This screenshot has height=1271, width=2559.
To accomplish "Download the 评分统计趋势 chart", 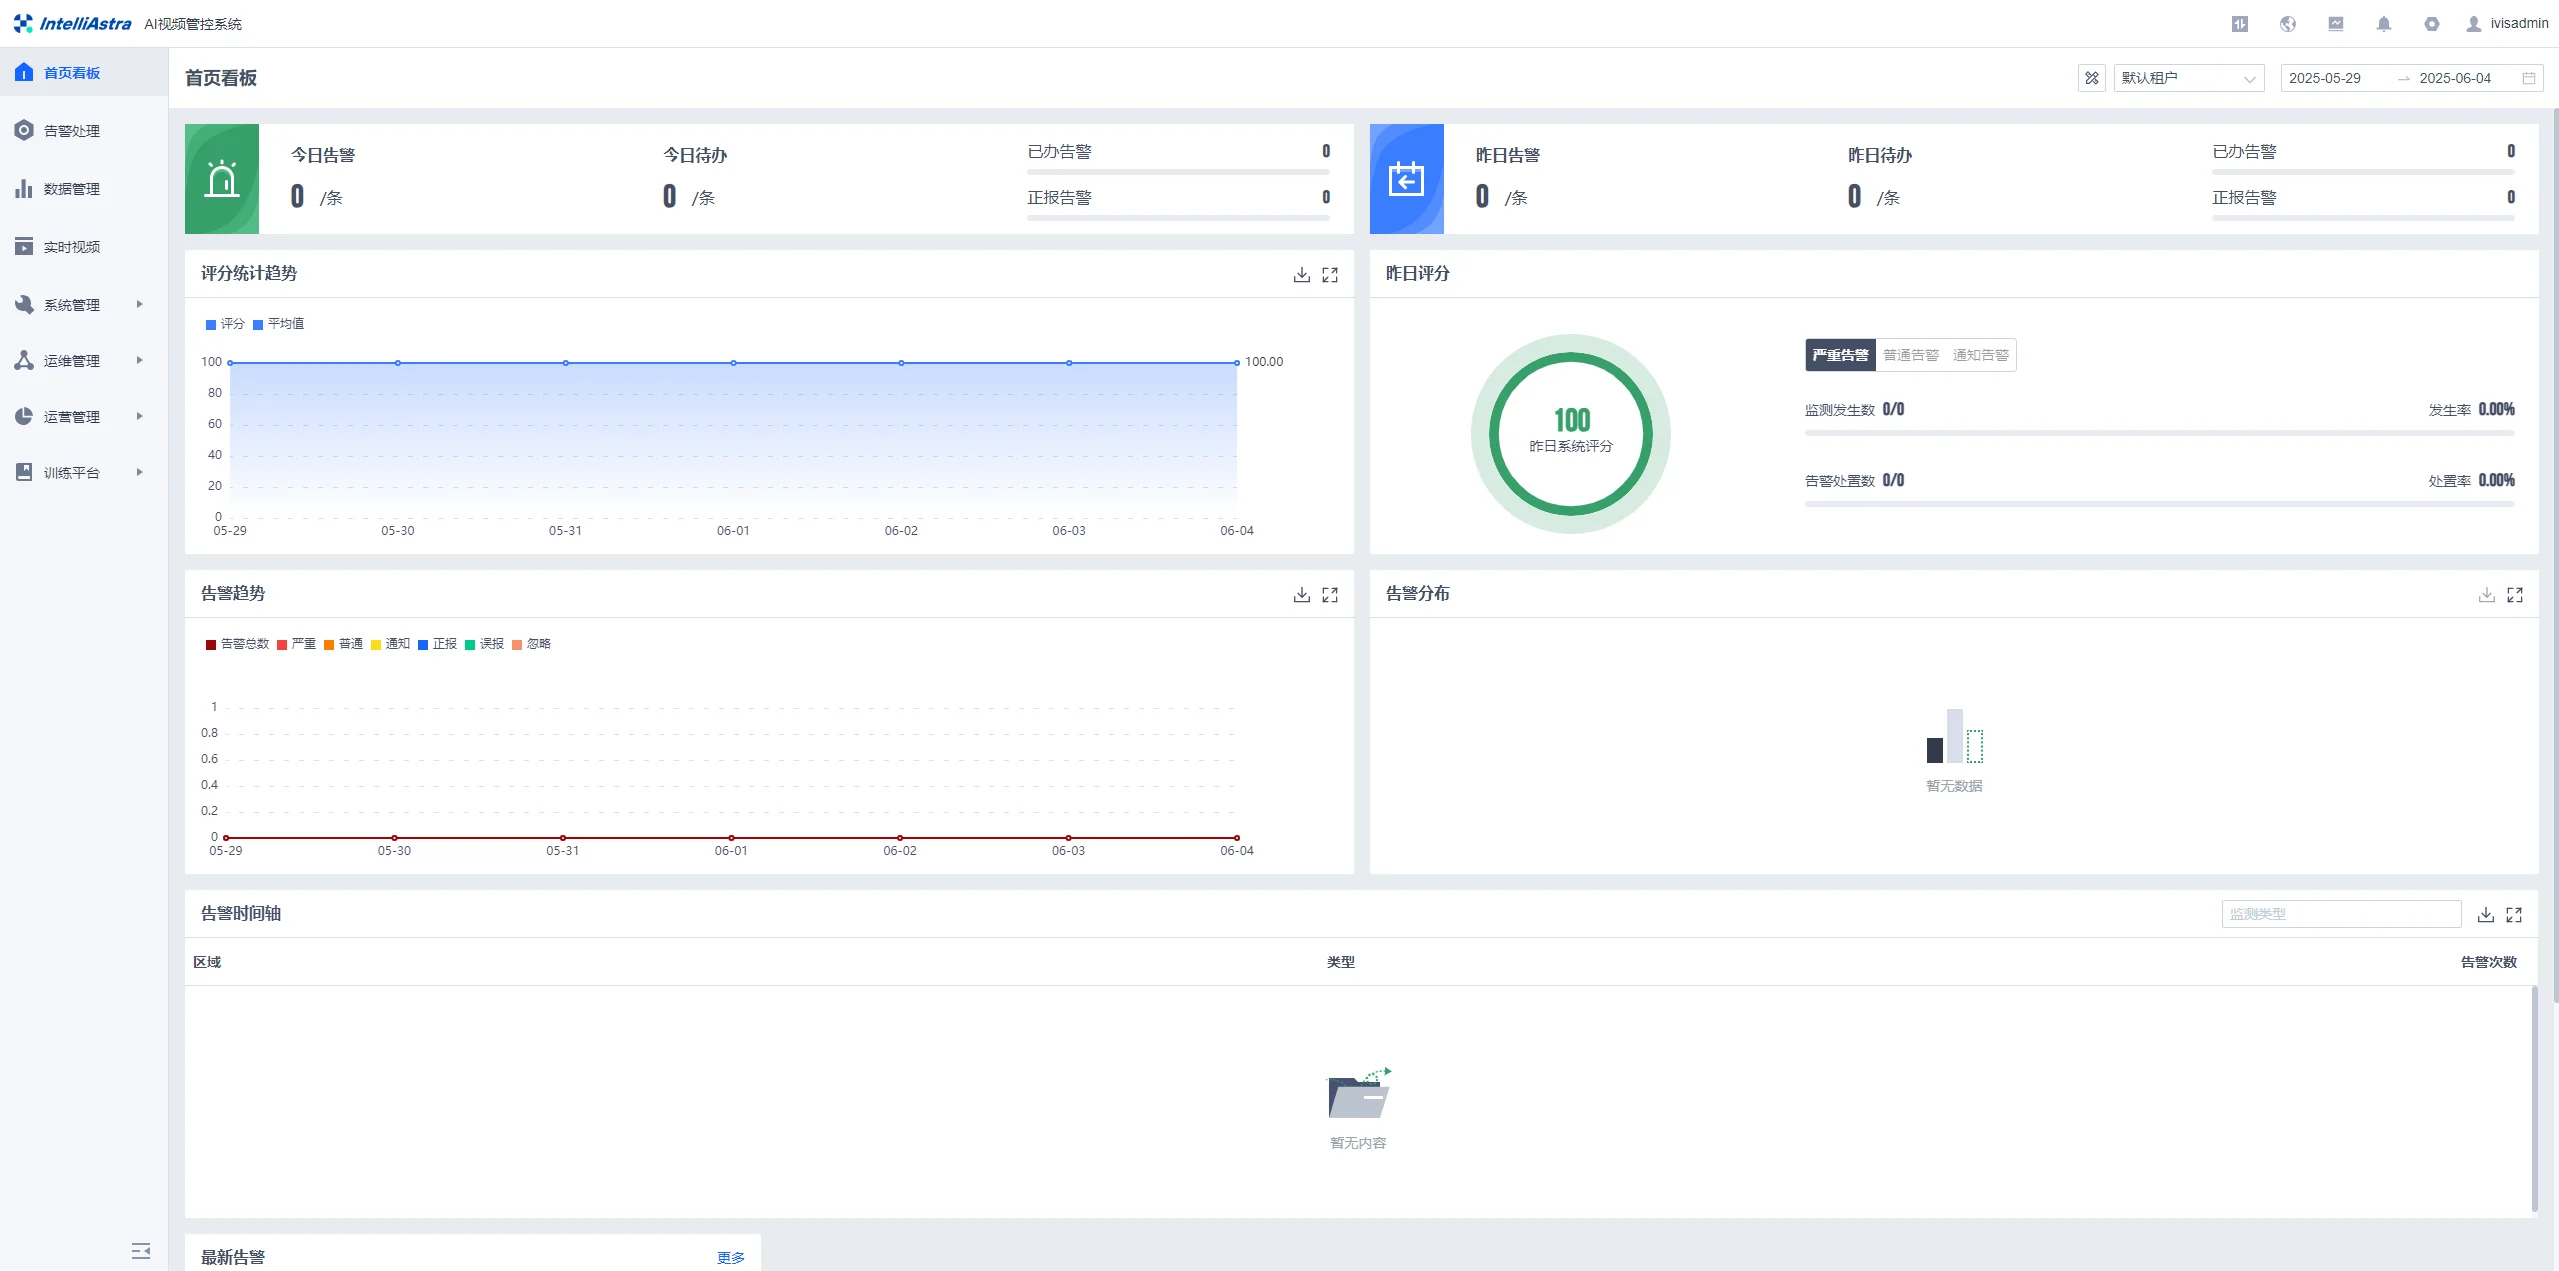I will tap(1301, 275).
